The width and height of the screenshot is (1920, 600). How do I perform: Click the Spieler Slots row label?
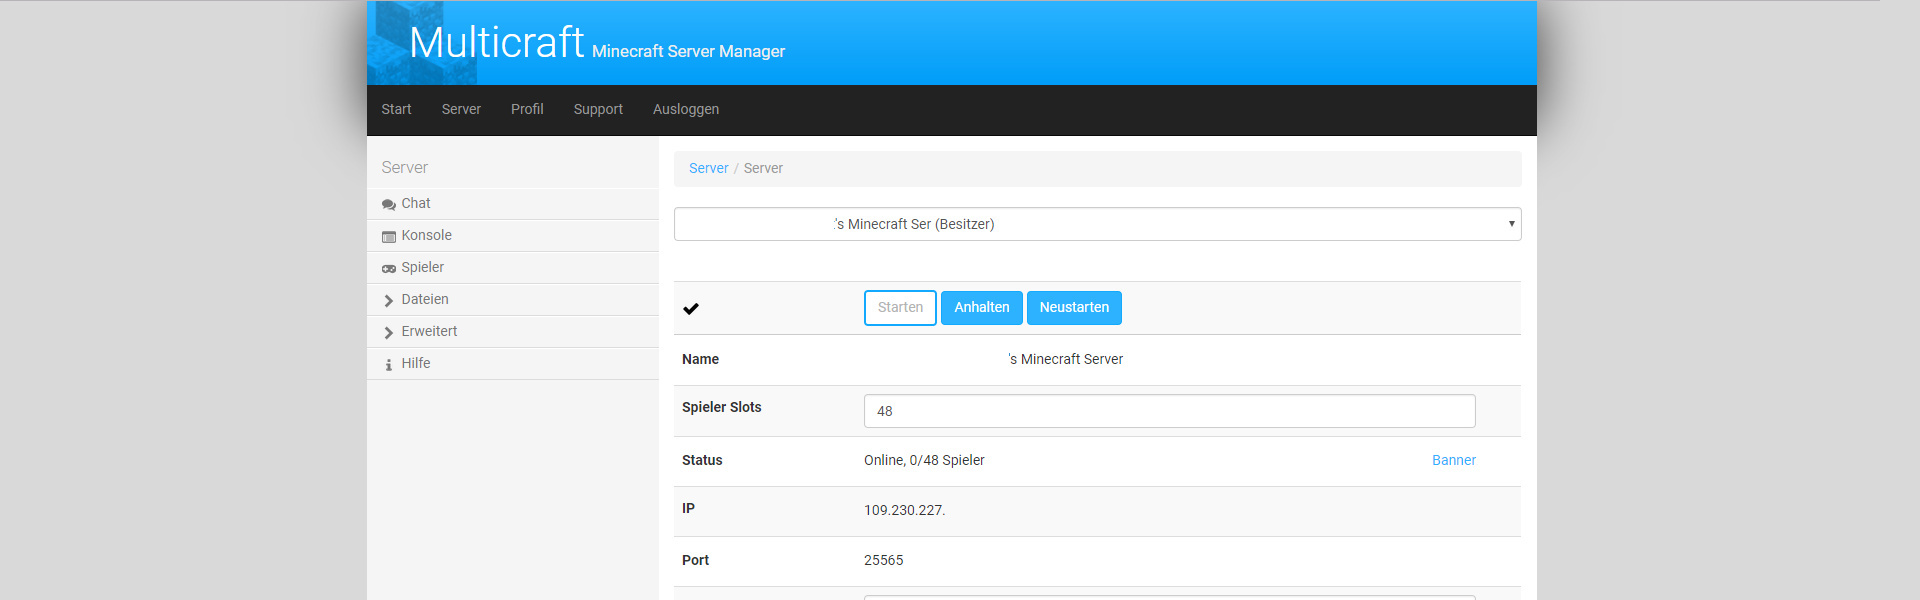click(x=722, y=407)
